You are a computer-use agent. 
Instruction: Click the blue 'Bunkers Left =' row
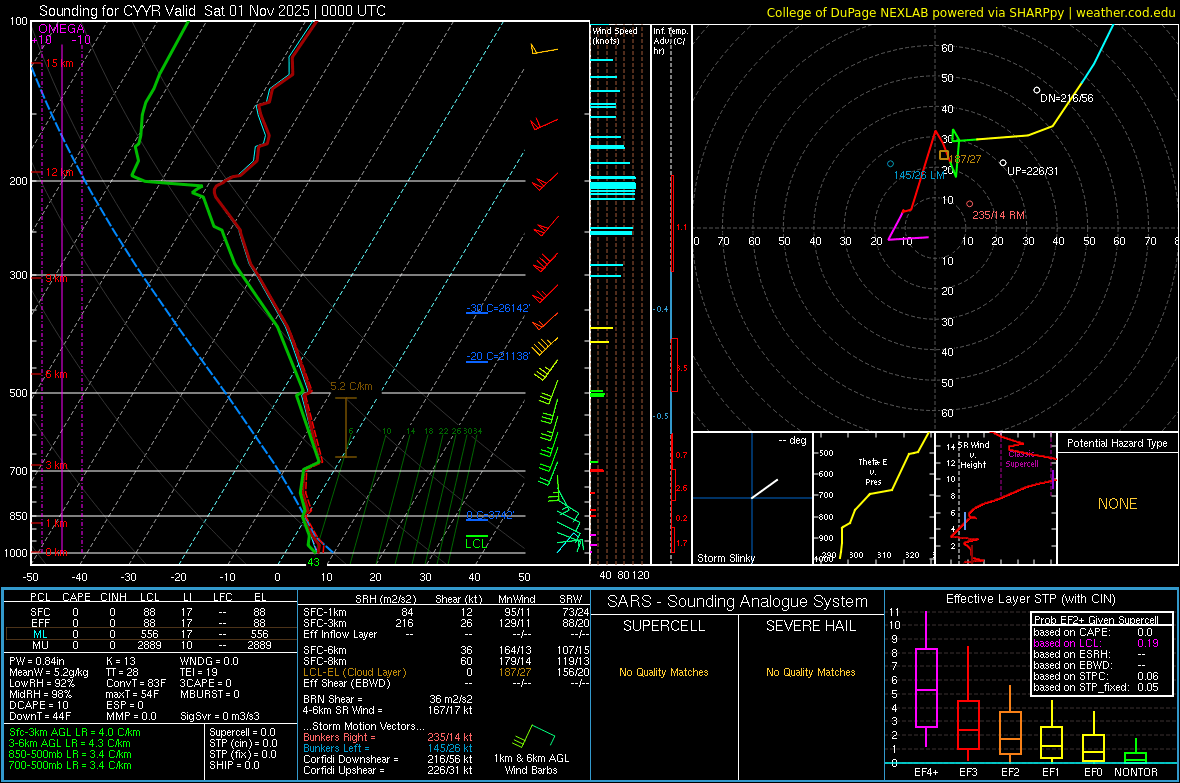pos(388,748)
